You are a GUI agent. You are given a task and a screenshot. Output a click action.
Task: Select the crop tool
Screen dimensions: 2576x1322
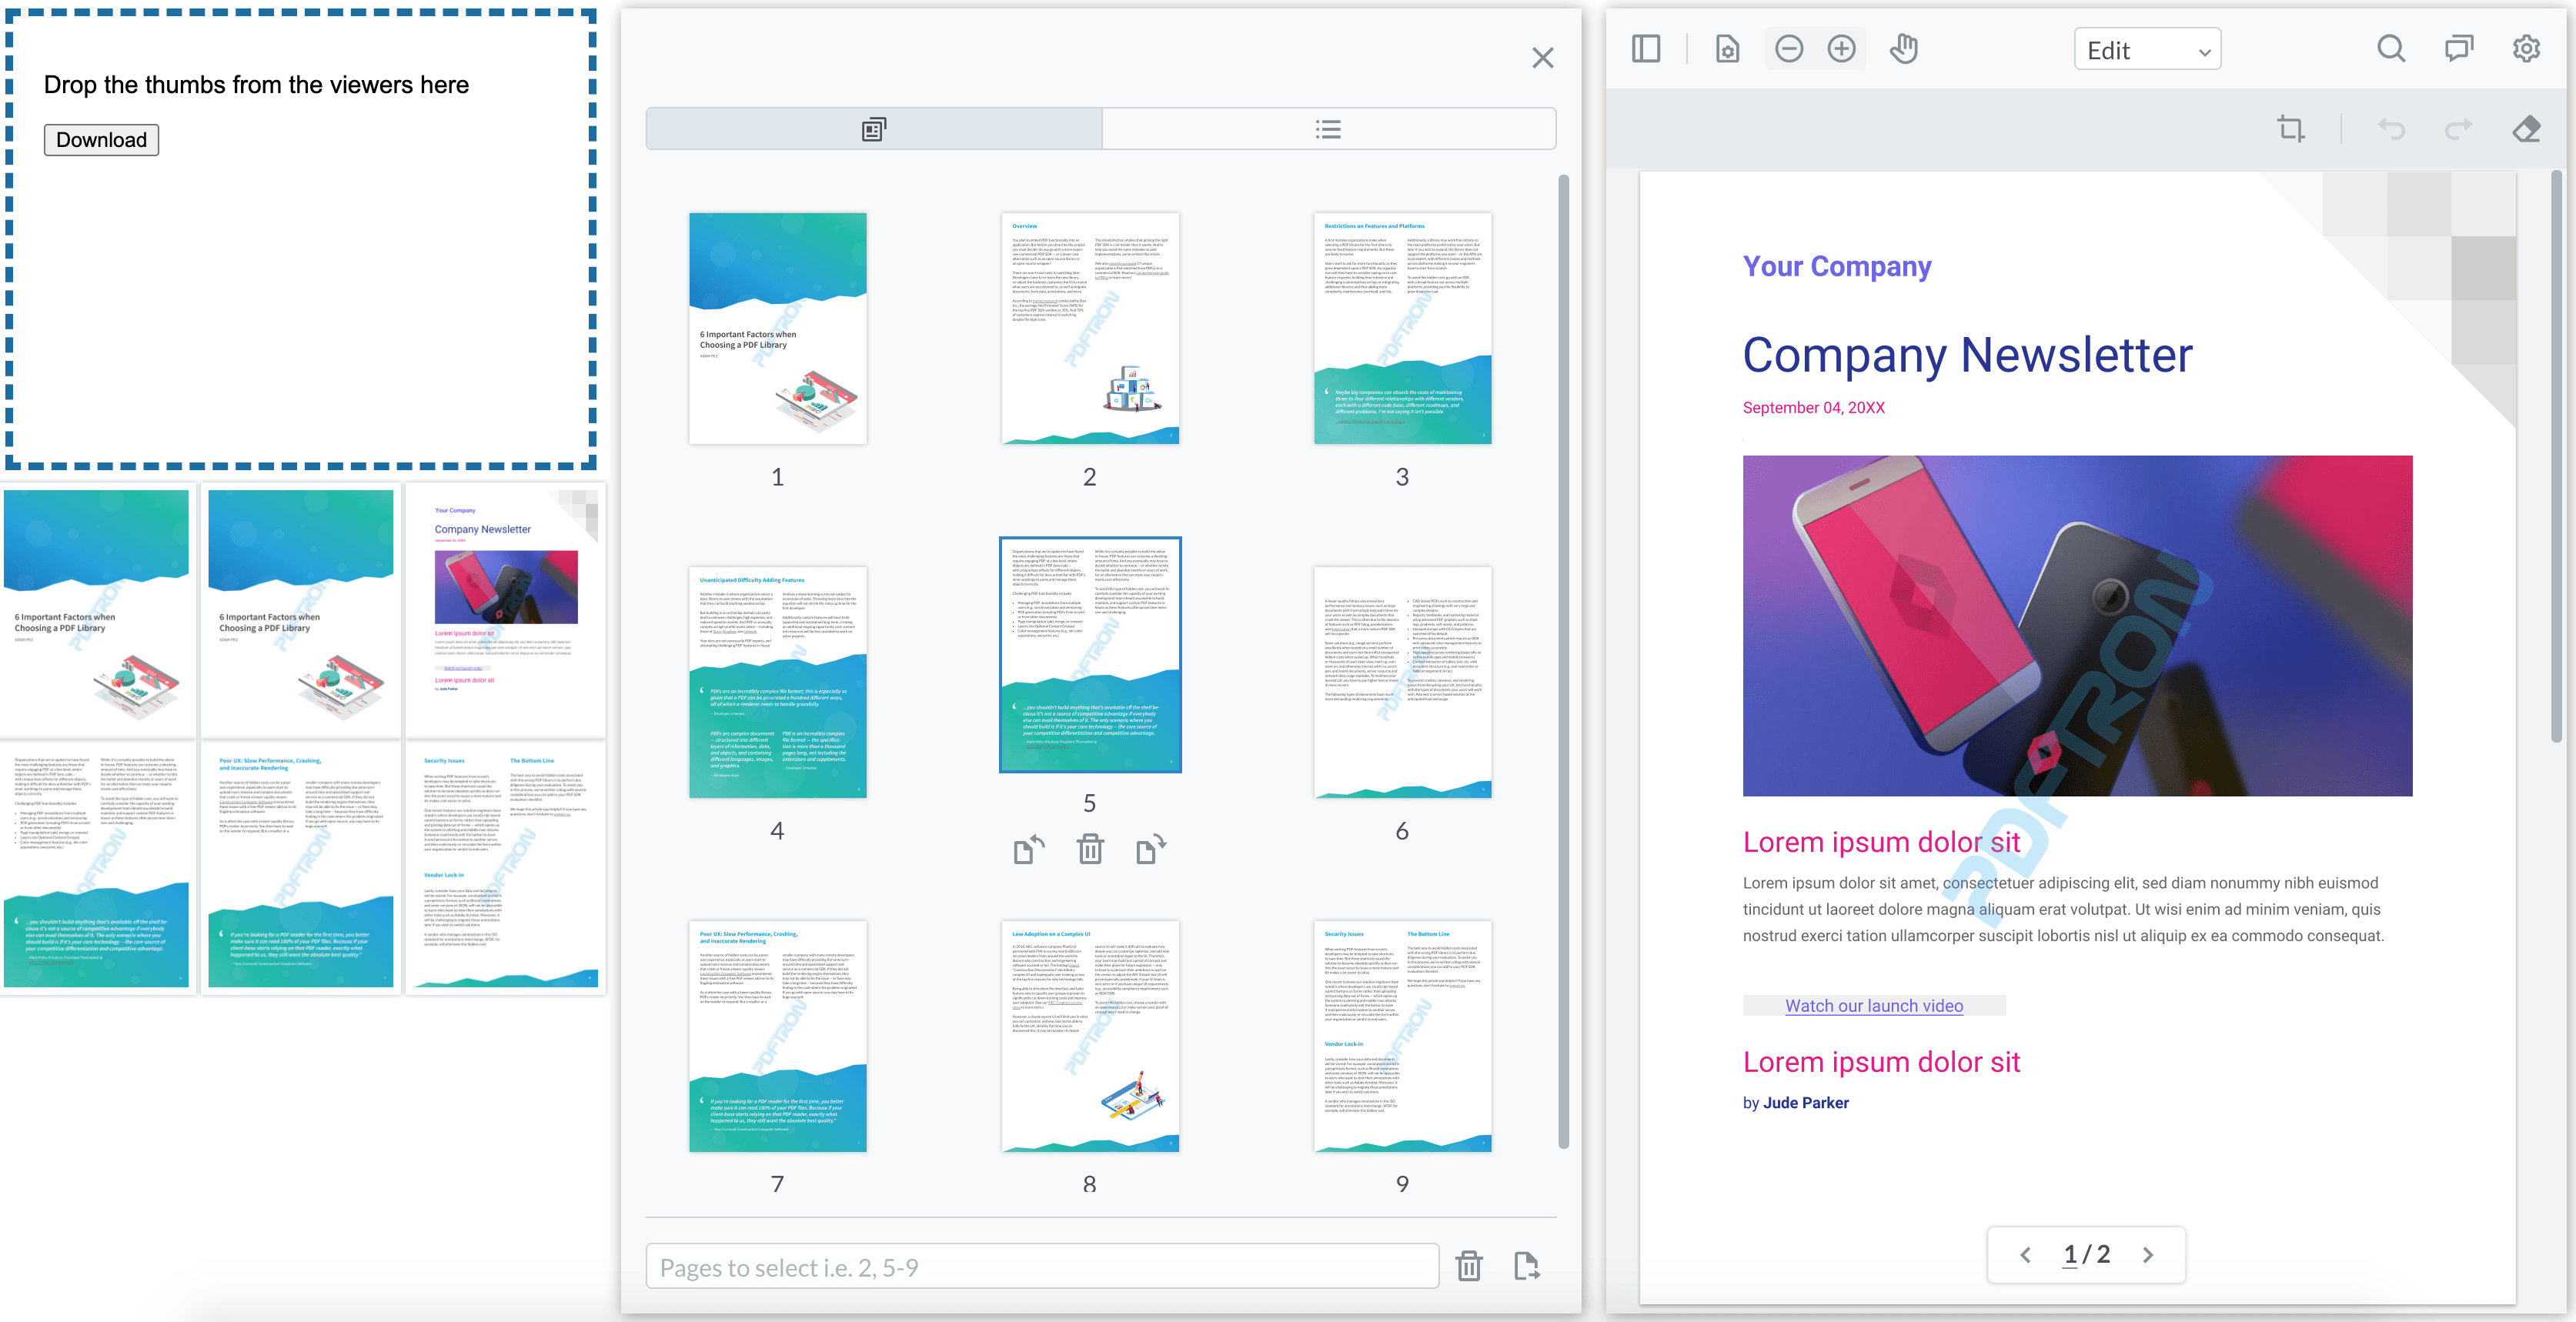click(2291, 129)
